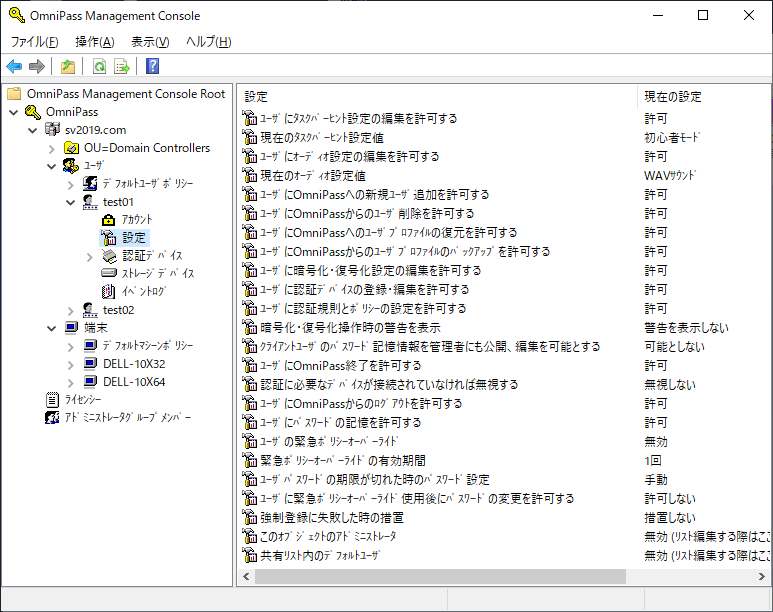The height and width of the screenshot is (612, 773).
Task: Expand the デフォルトマシーンポリシー node
Action: [x=70, y=347]
